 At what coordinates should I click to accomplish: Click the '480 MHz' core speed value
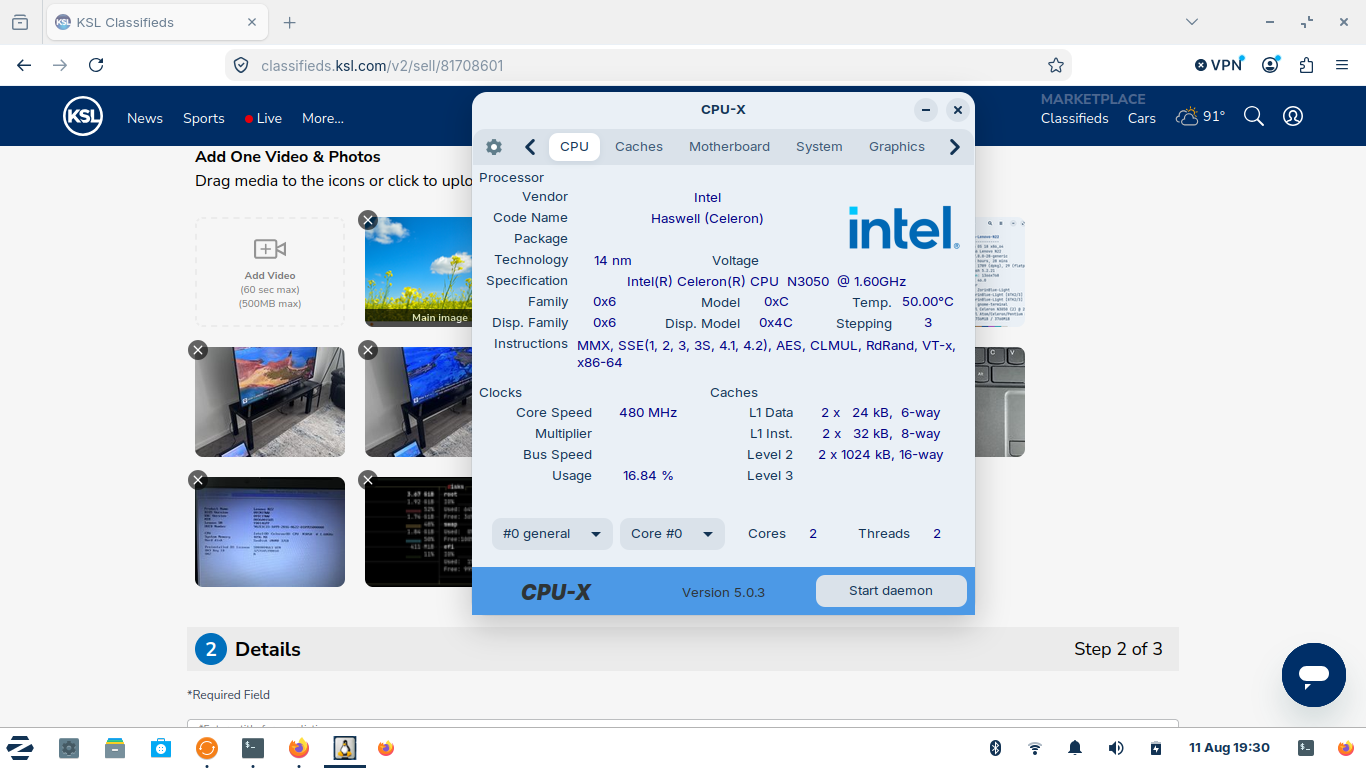tap(648, 413)
